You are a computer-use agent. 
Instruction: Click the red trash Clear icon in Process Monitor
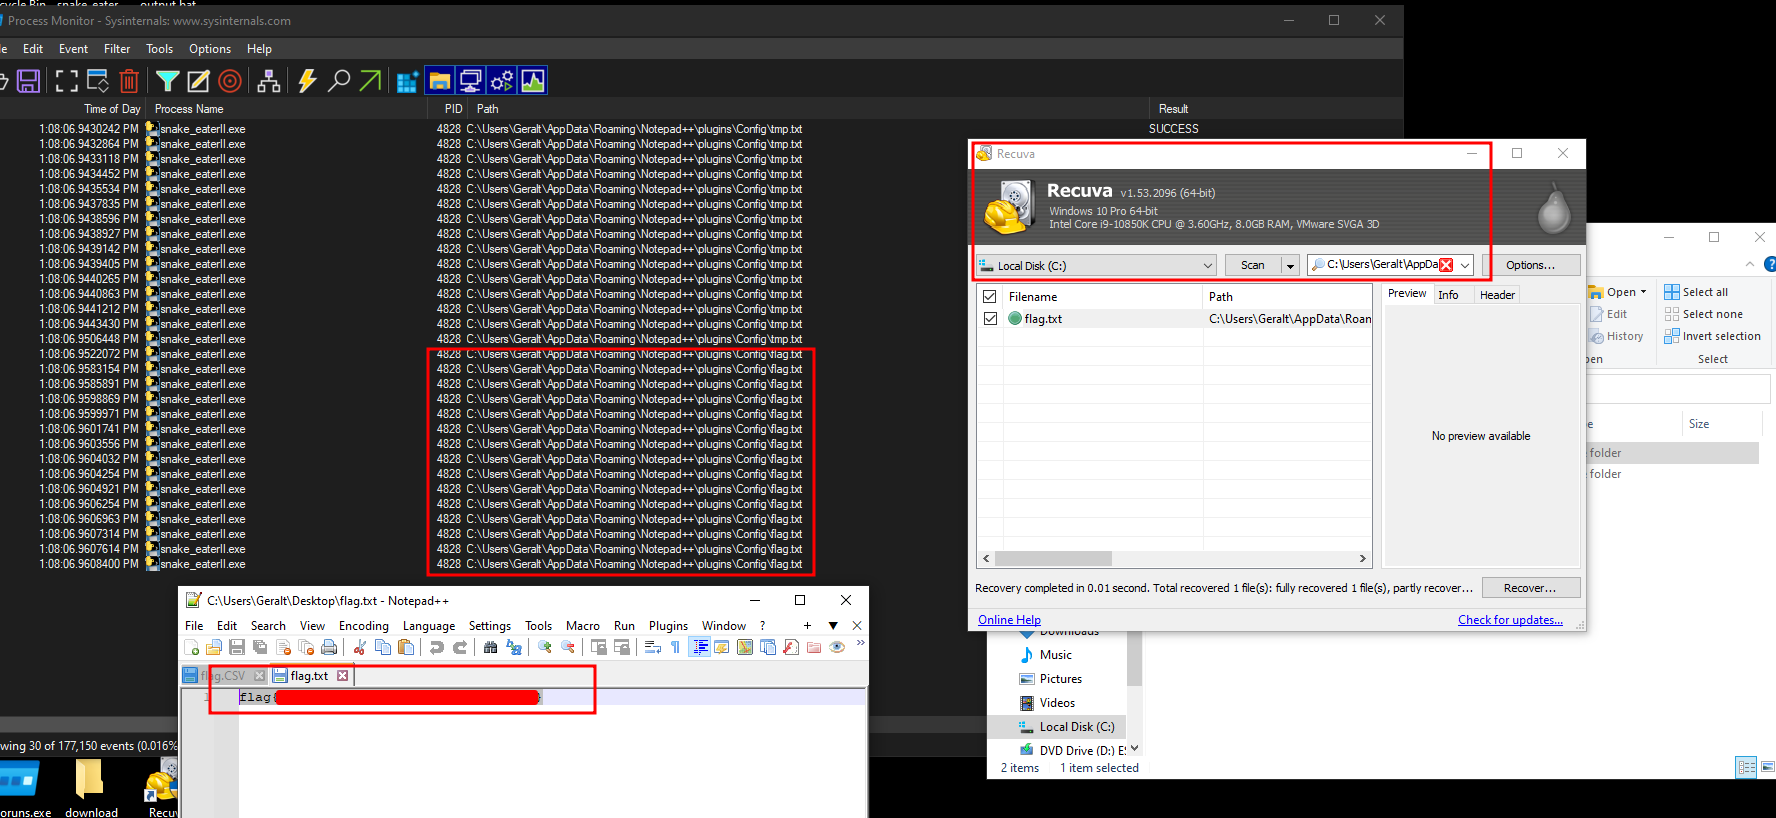[x=129, y=81]
